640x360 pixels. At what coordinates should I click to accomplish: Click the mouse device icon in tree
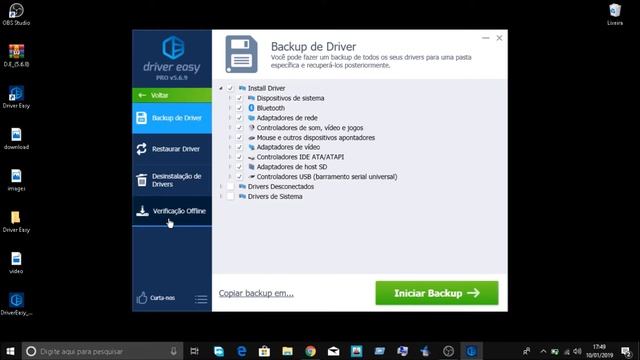tap(251, 138)
